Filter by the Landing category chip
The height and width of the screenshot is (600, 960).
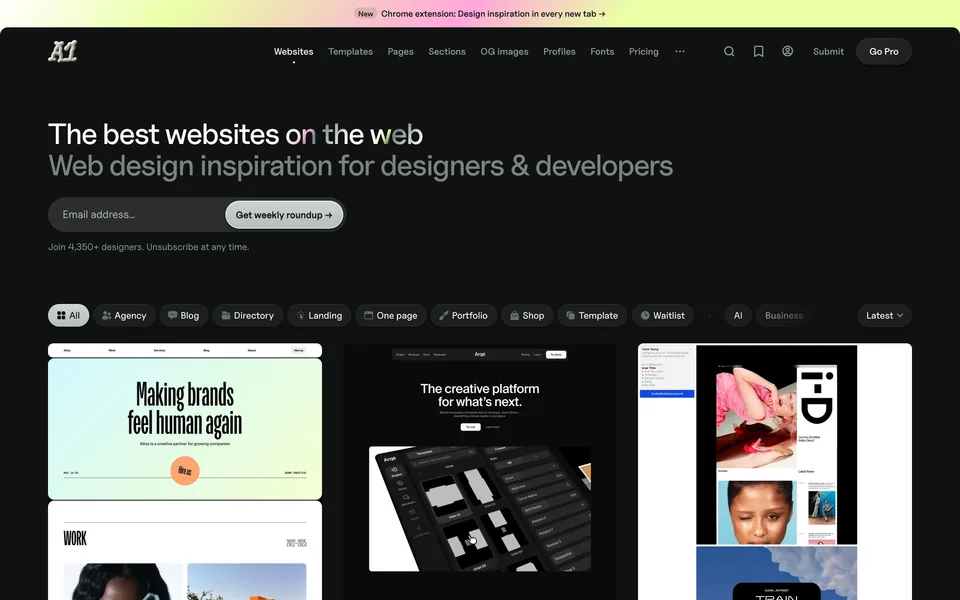coord(319,315)
